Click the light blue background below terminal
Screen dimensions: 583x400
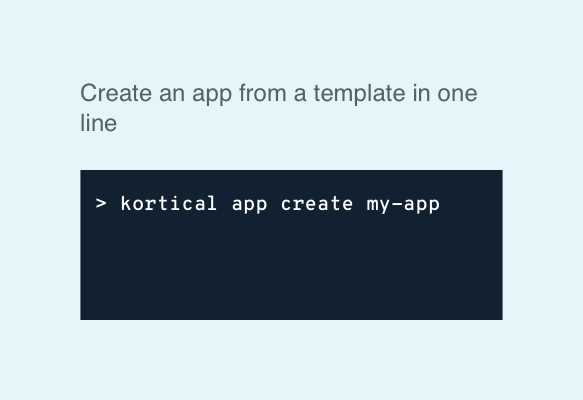click(x=291, y=360)
